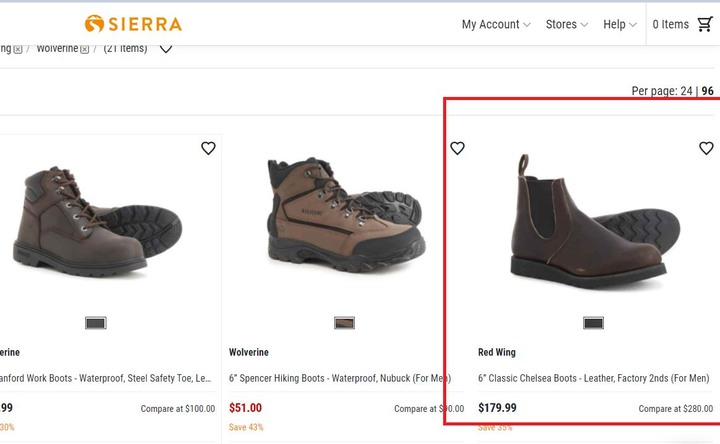Image resolution: width=720 pixels, height=444 pixels.
Task: Show 96 items per page
Action: (x=707, y=91)
